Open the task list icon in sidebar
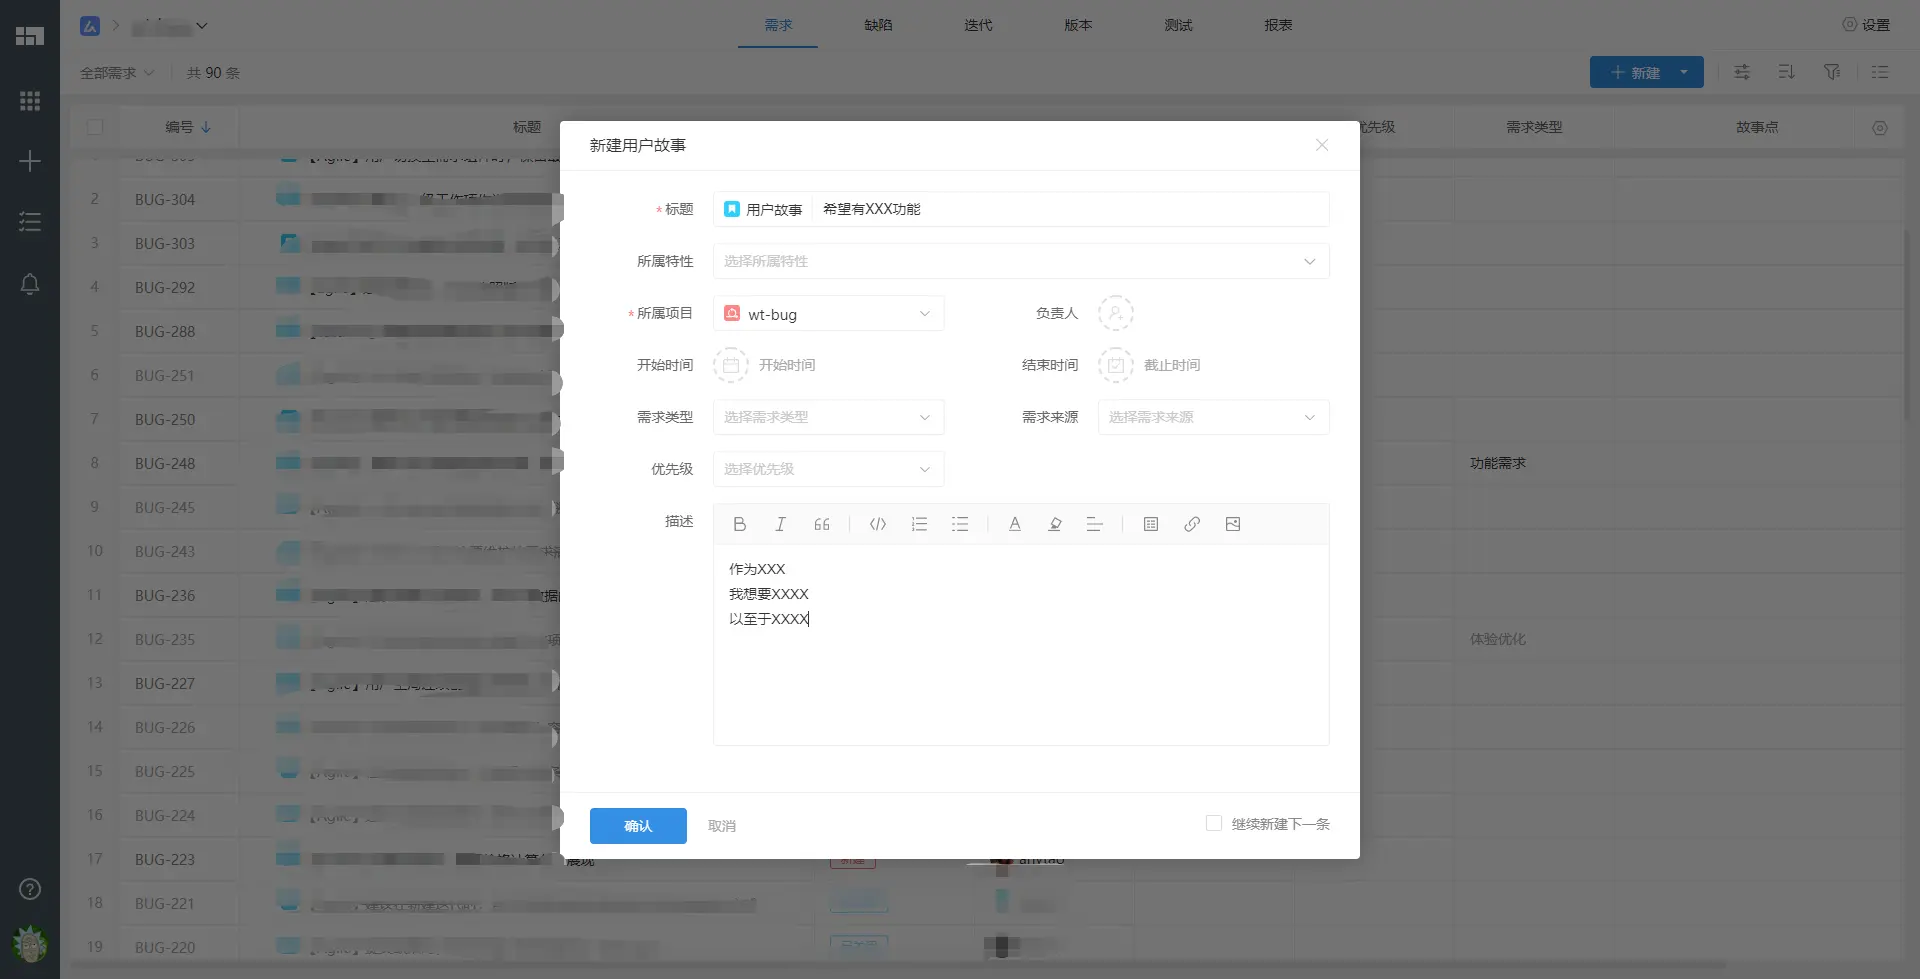Screen dimensions: 1920x979 tap(30, 222)
